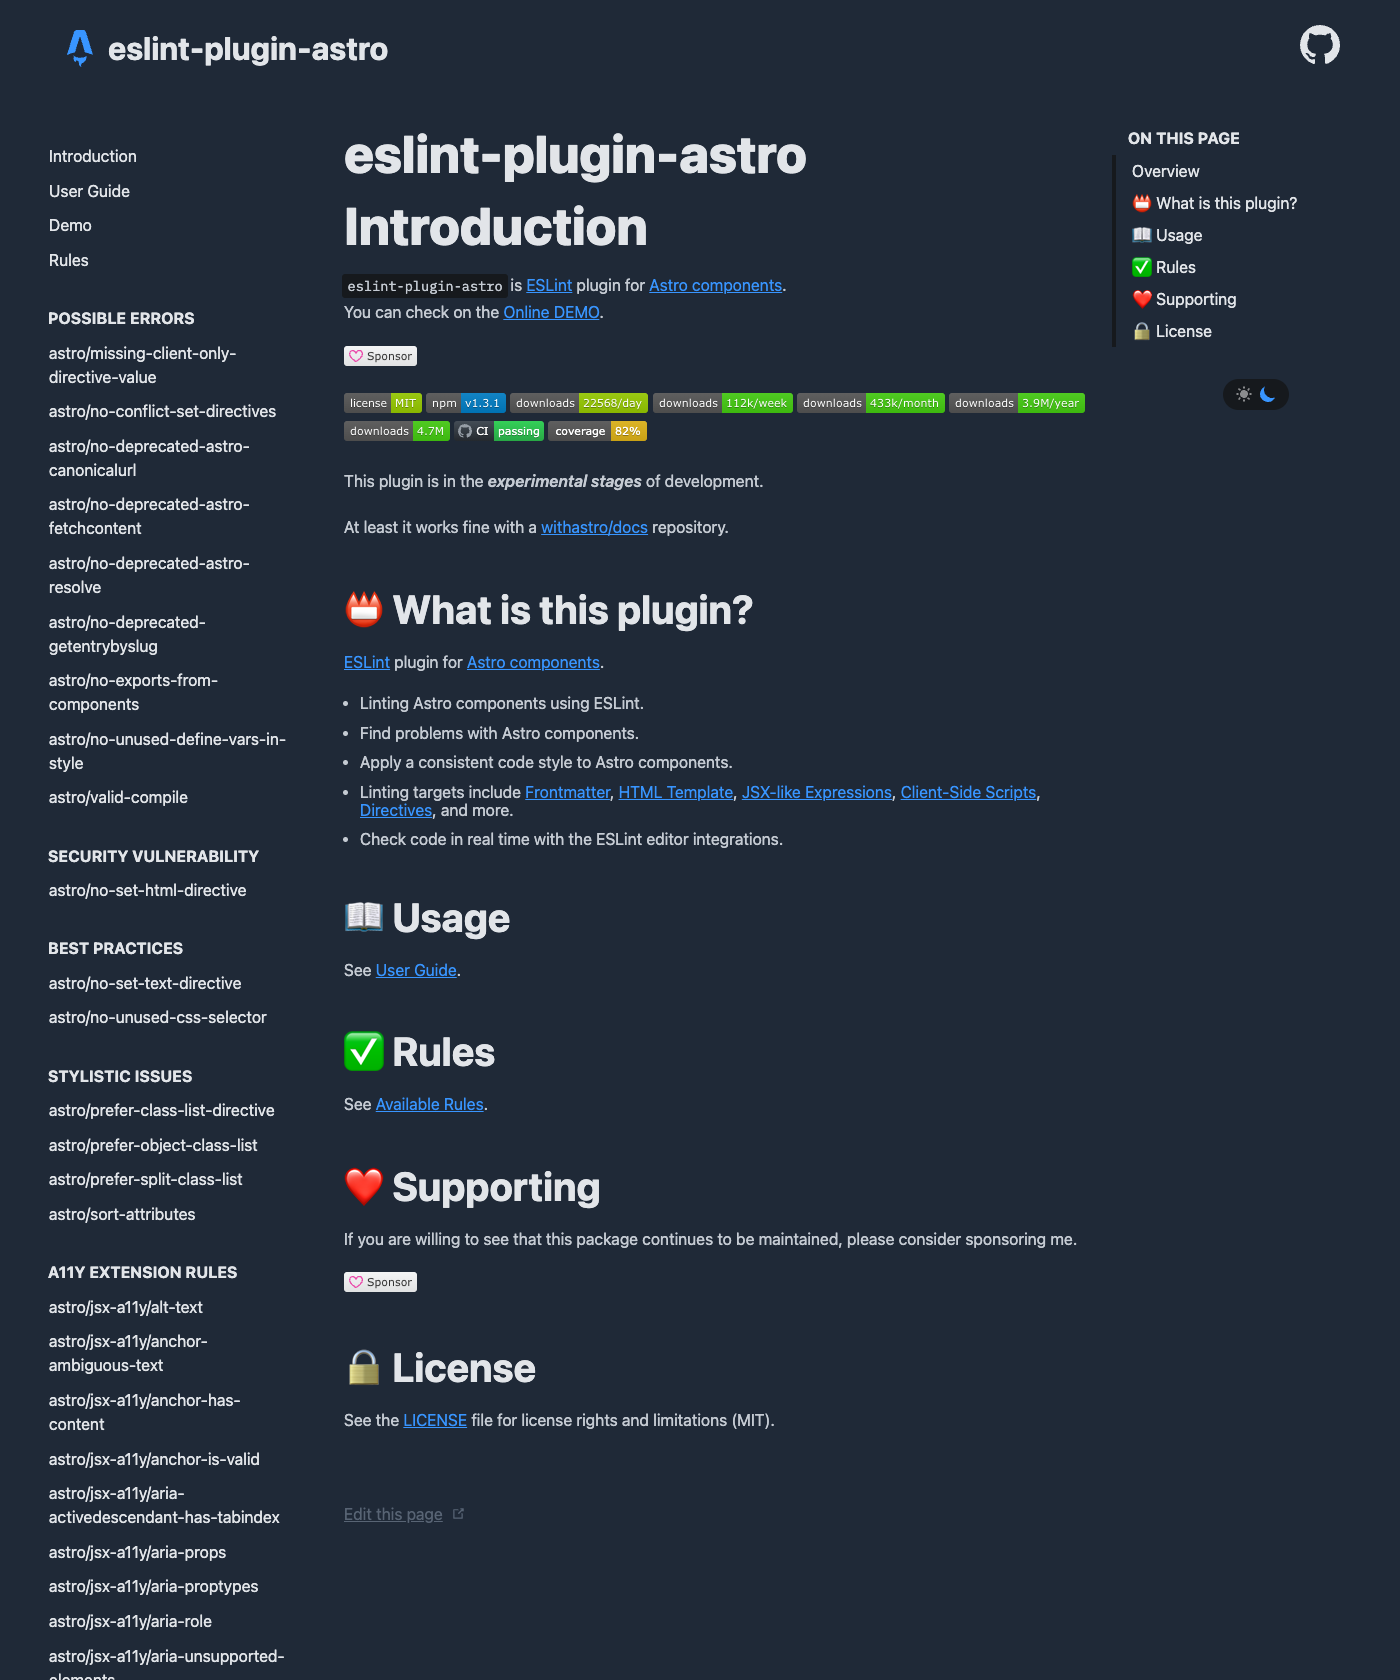Click the Edit this page link
This screenshot has width=1400, height=1680.
392,1514
